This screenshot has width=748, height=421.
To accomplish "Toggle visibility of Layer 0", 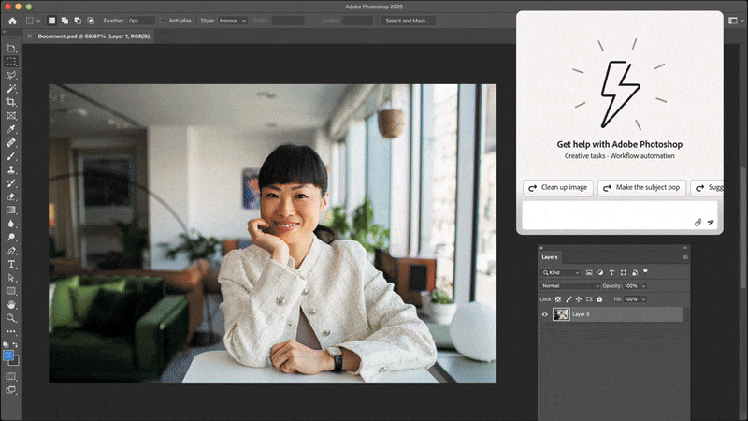I will (x=545, y=314).
